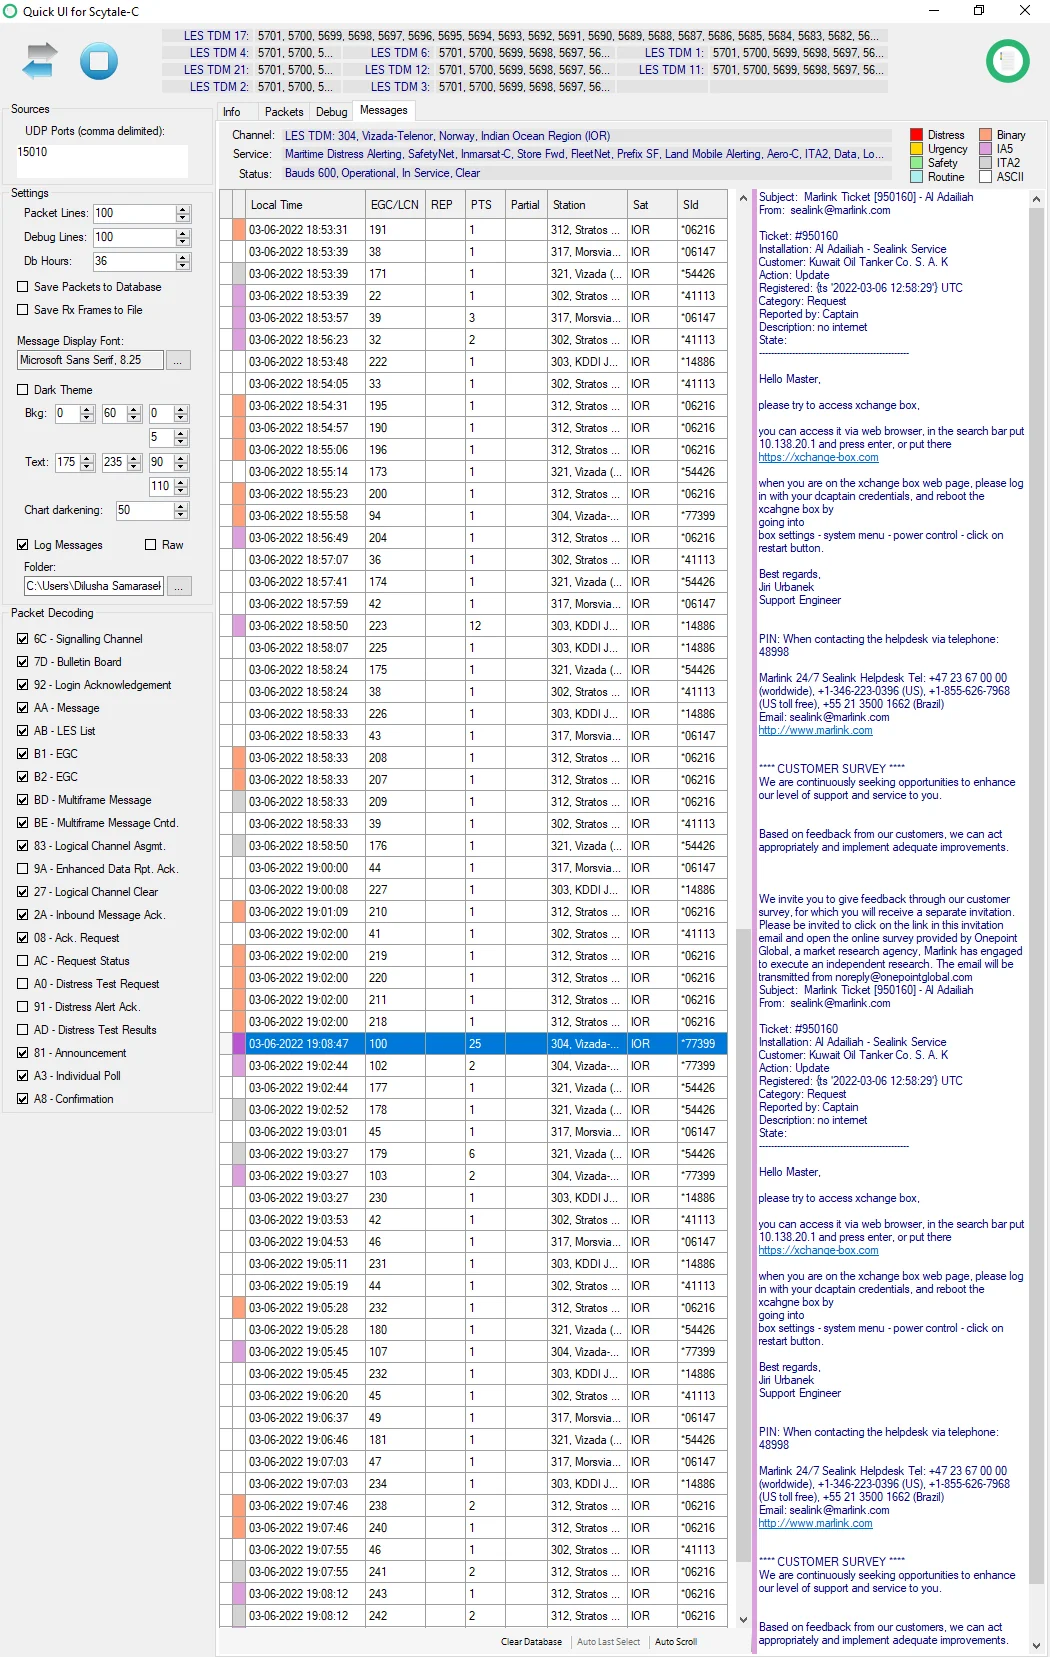Adjust the Debug Lines spinner
The height and width of the screenshot is (1657, 1050).
pos(182,238)
